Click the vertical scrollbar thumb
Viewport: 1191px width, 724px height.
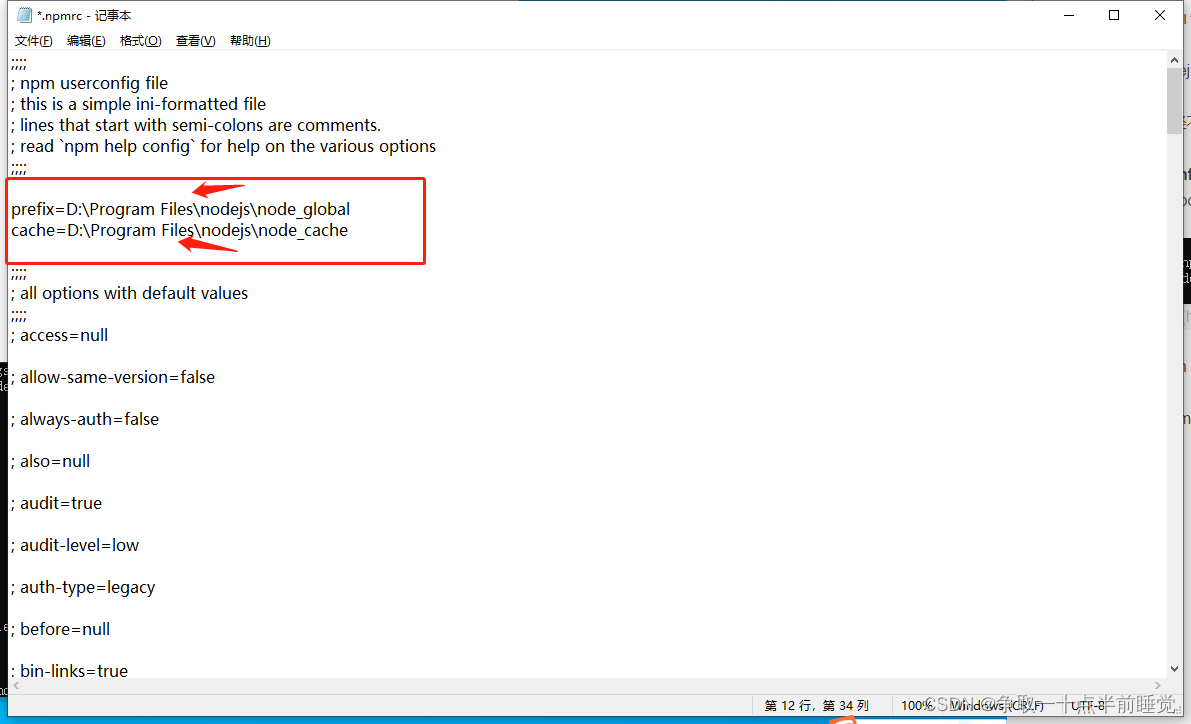coord(1174,100)
